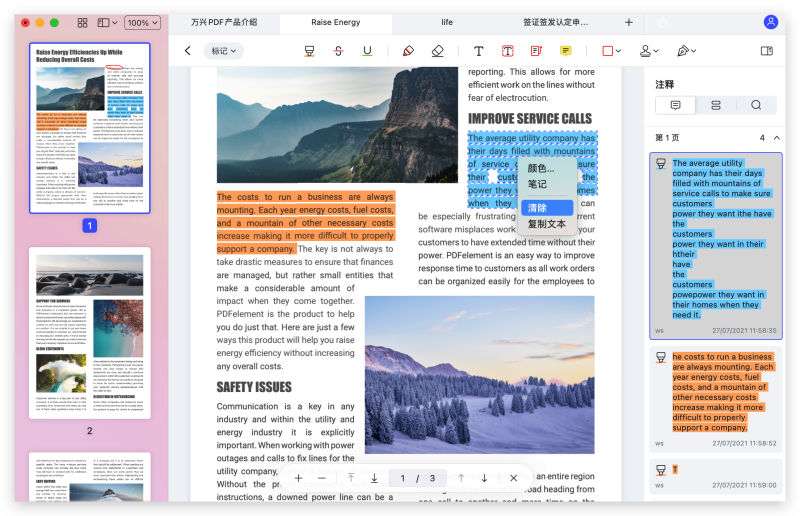Click the back arrow in toolbar

pos(187,51)
